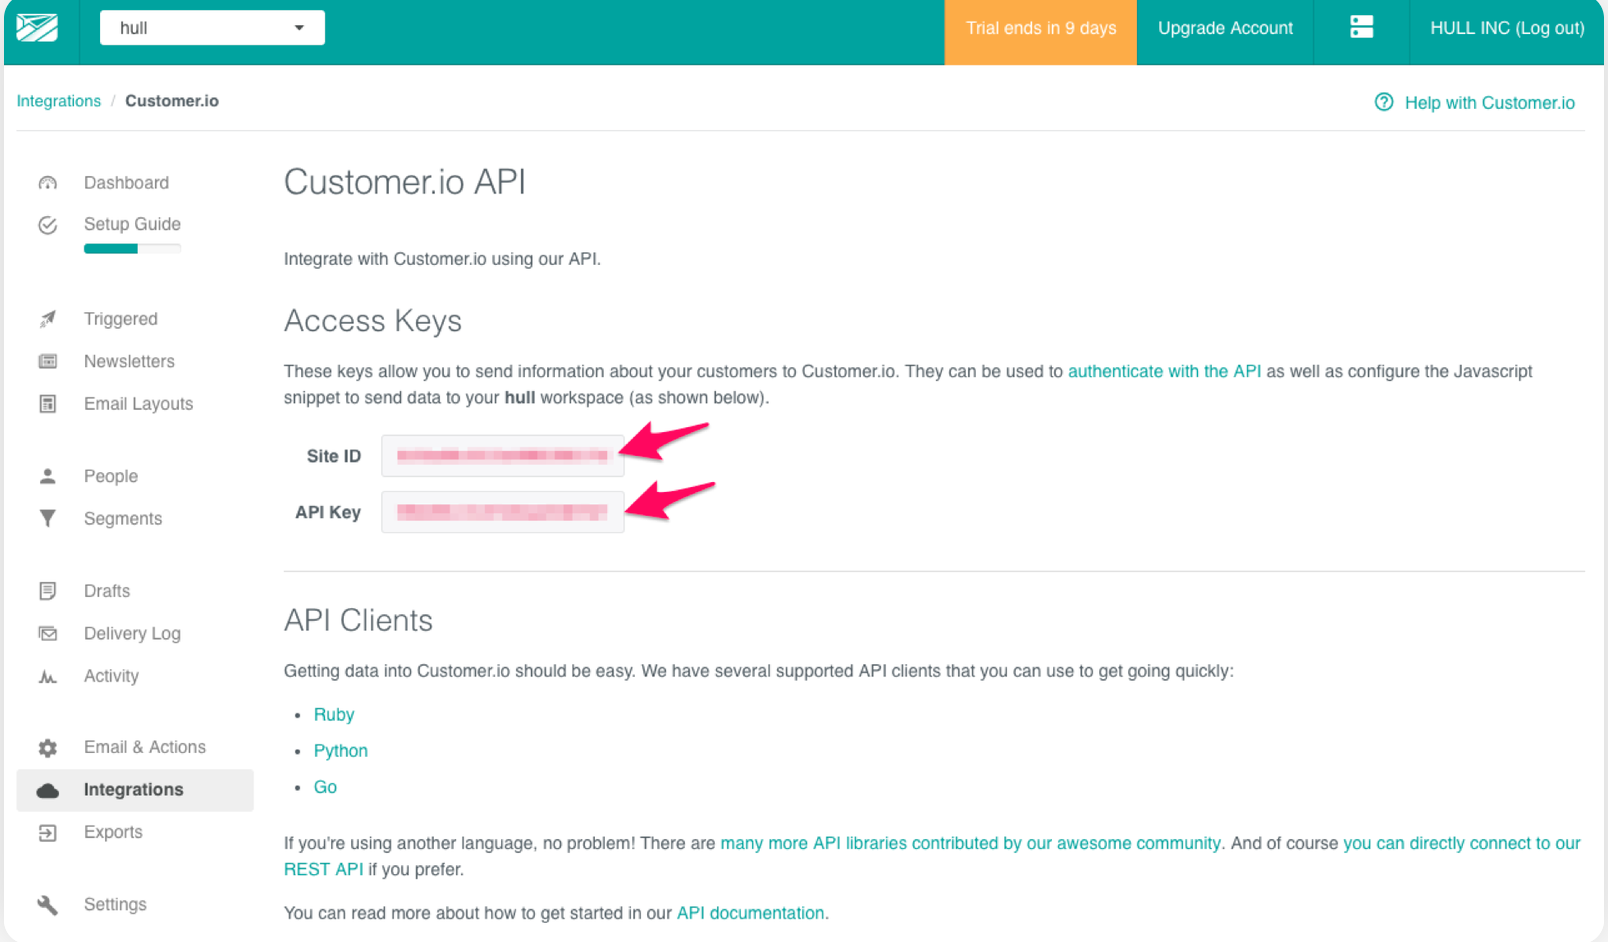Screen dimensions: 1608x942
Task: Click Upgrade Account
Action: click(1225, 28)
